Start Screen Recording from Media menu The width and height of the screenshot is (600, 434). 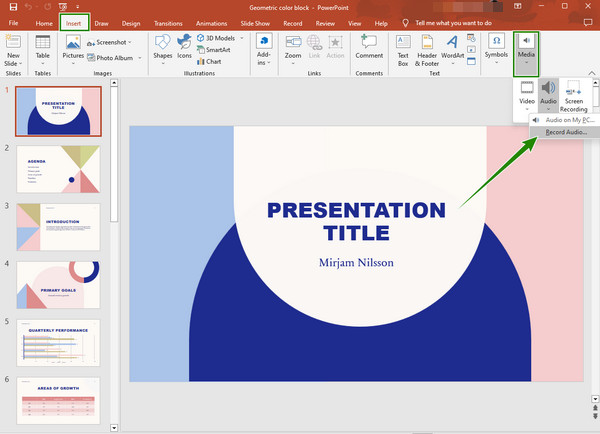[574, 96]
